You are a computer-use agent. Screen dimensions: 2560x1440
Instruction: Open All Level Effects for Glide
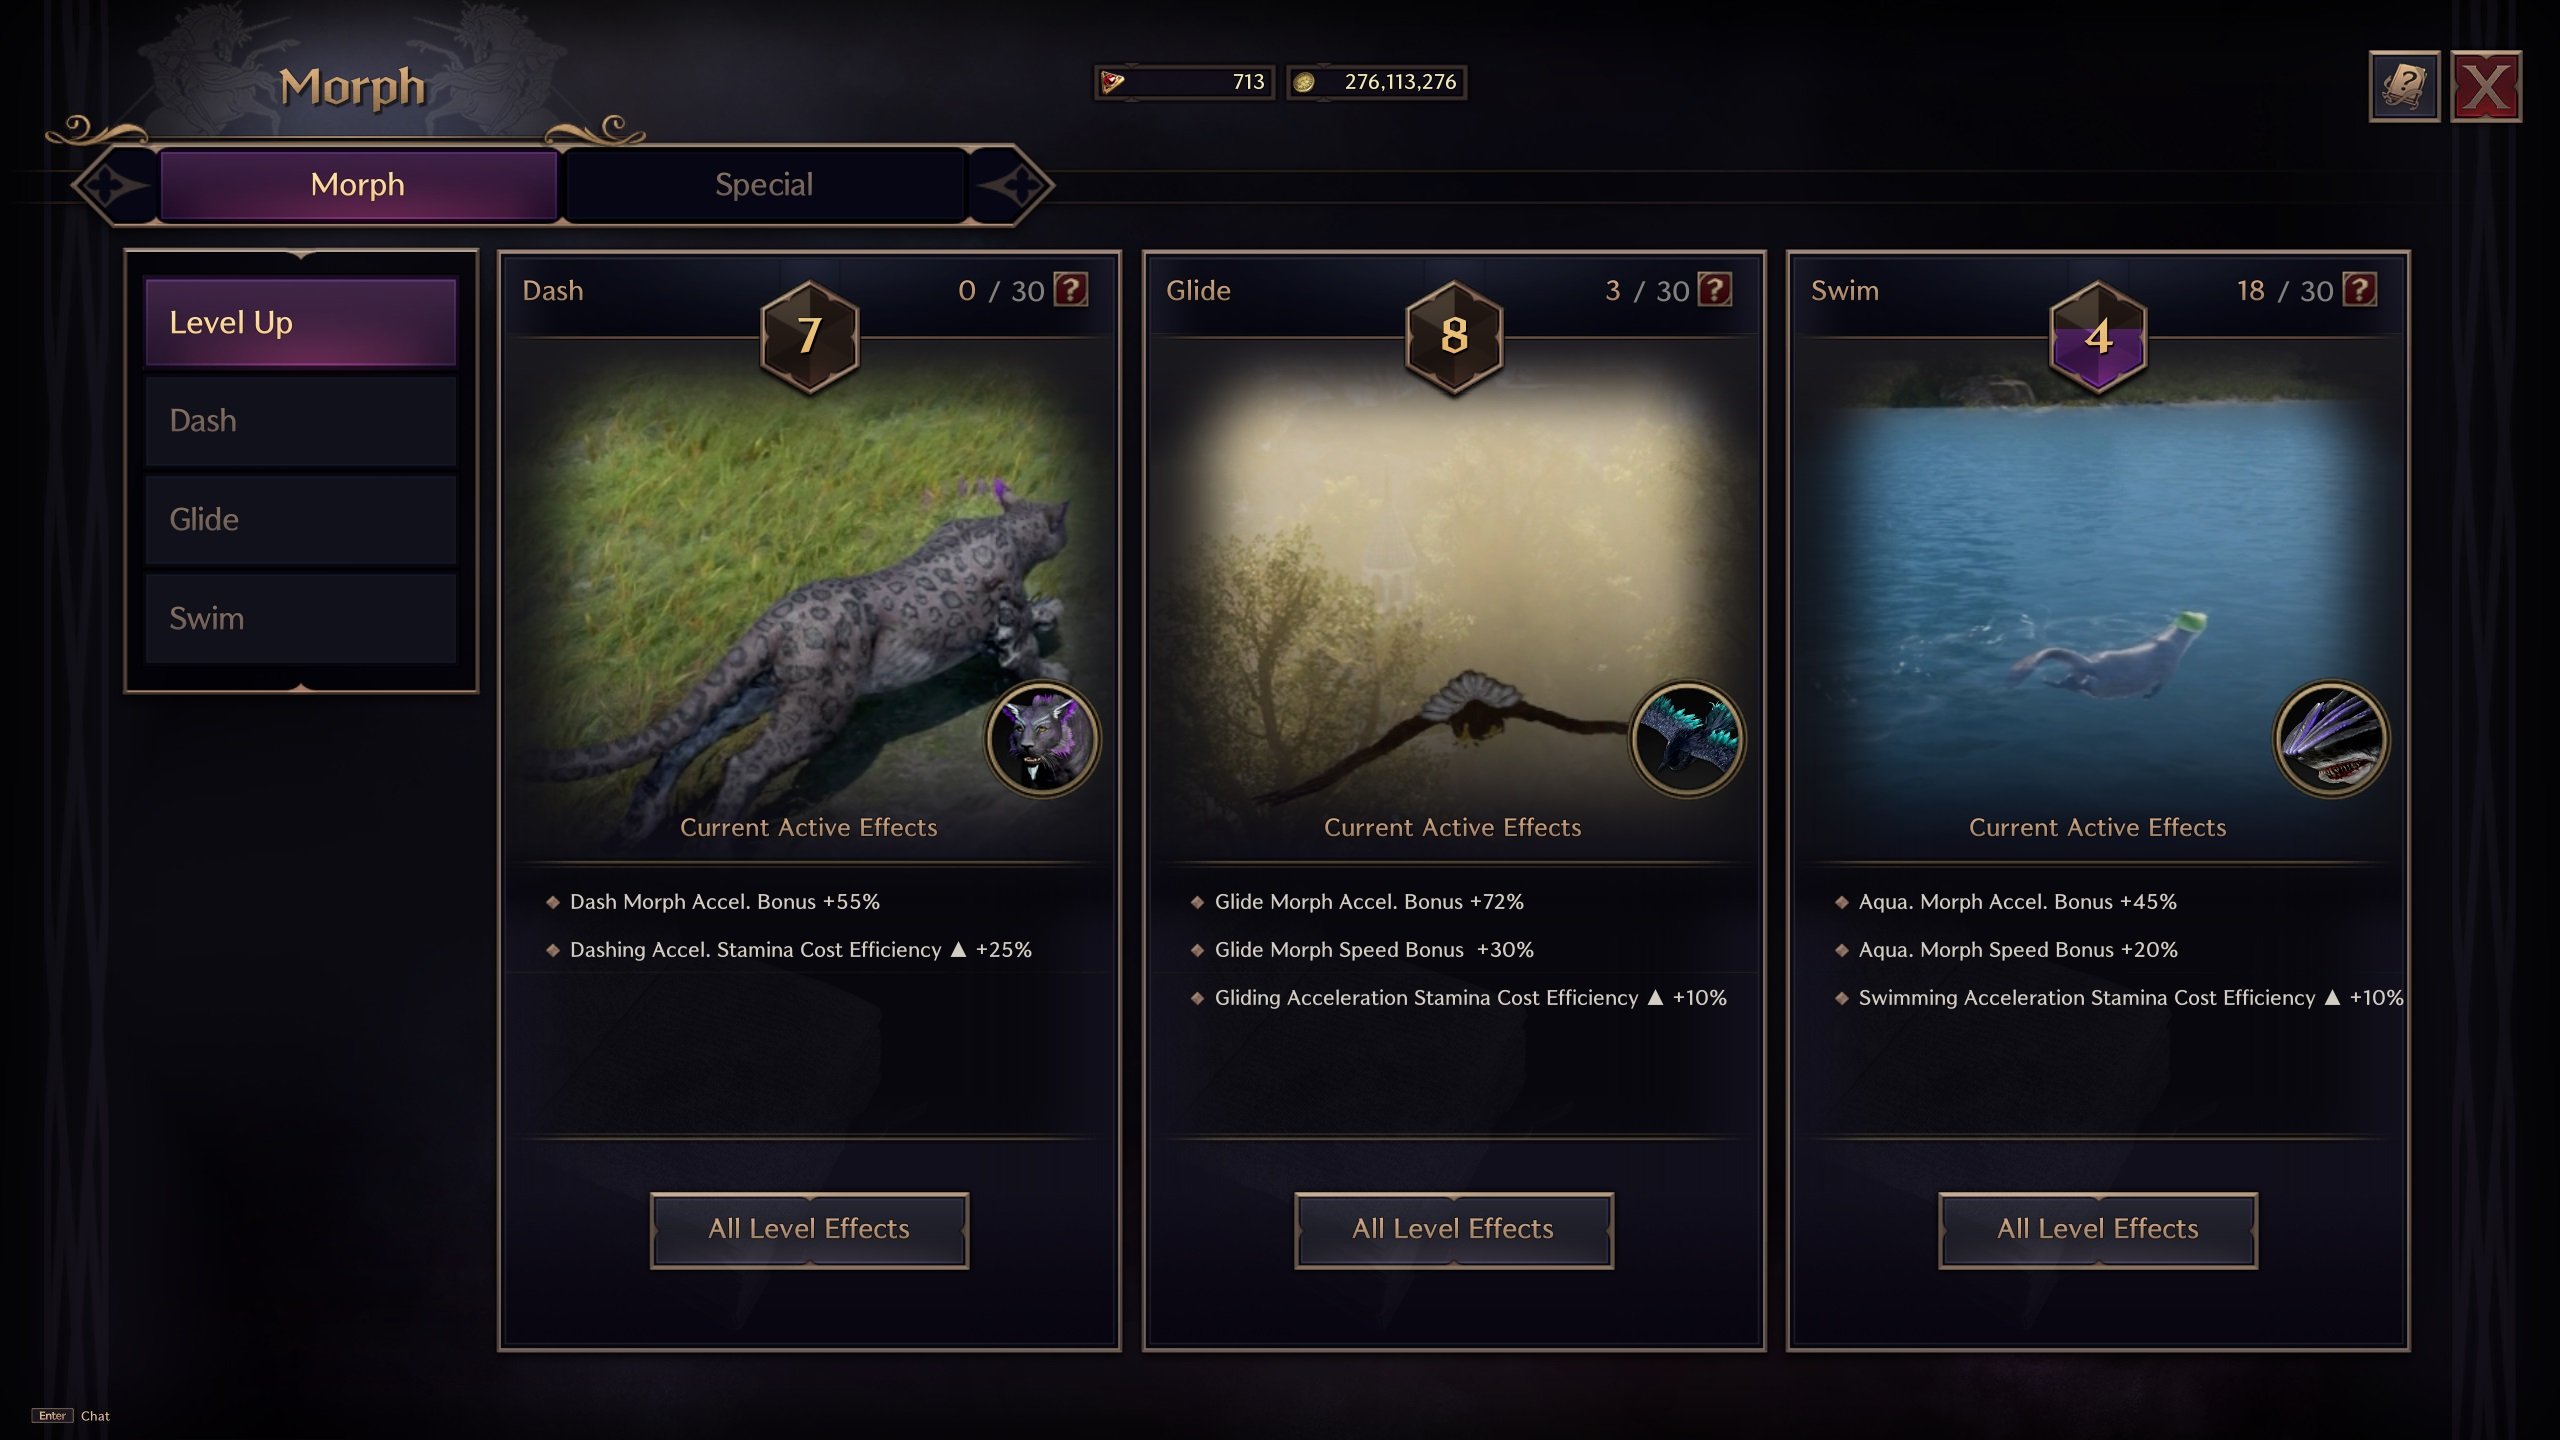tap(1454, 1230)
